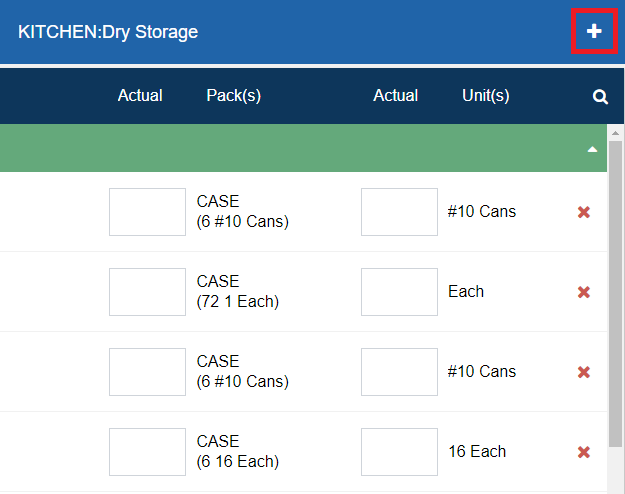Enter pack count for first CASE (6 #10 Cans)
Screen dimensions: 625x494
[x=147, y=212]
